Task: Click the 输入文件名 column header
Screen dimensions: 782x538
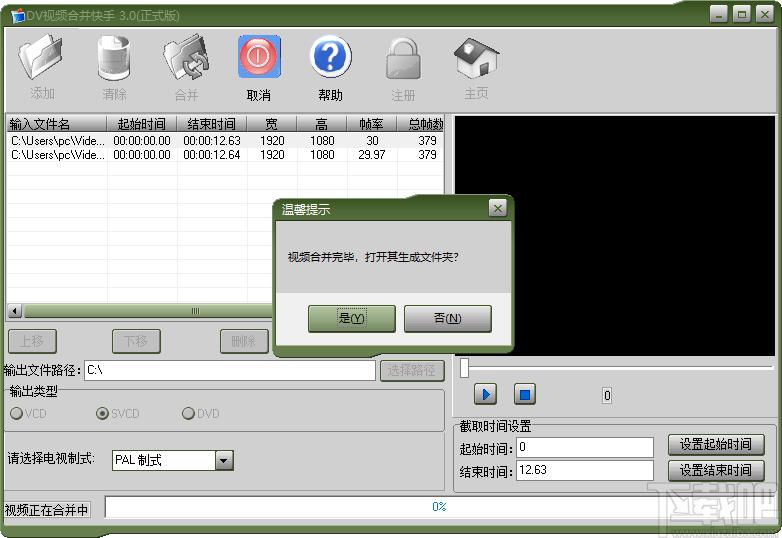Action: (56, 124)
